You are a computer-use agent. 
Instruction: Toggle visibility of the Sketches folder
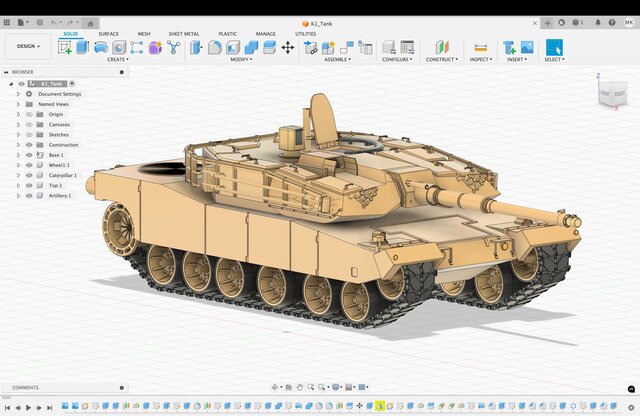(29, 135)
